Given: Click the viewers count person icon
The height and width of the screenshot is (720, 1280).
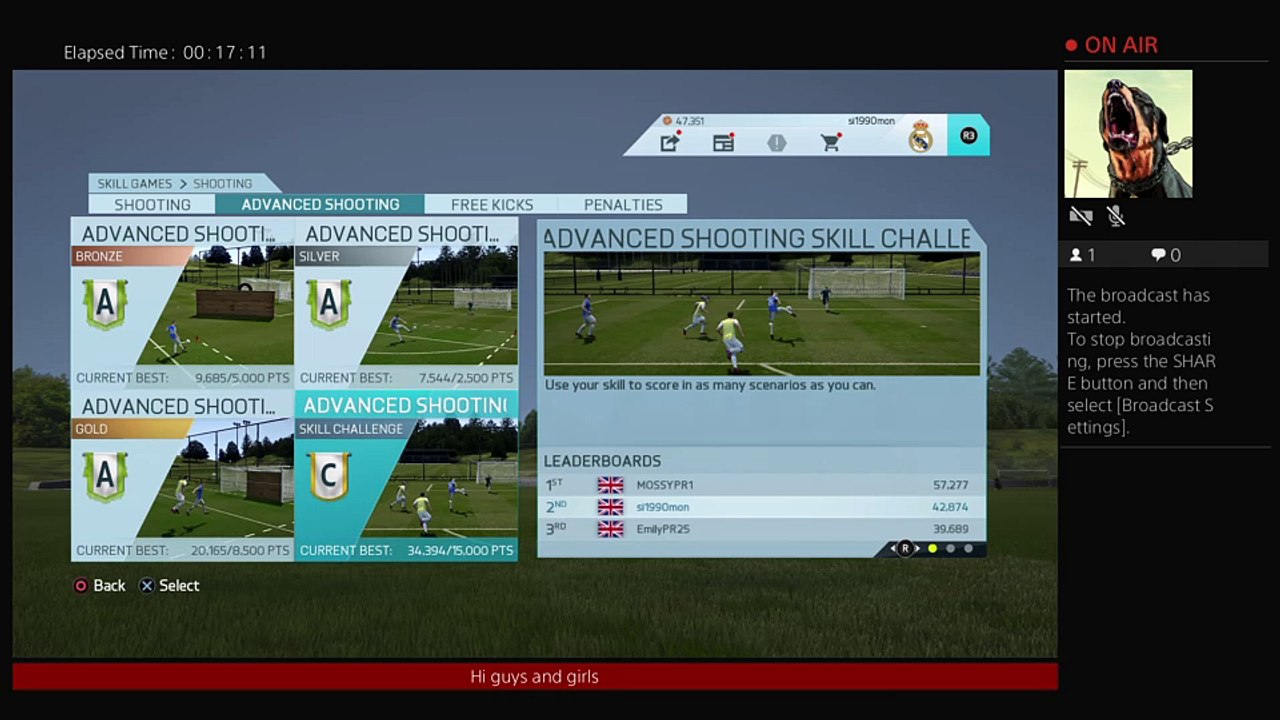Looking at the screenshot, I should pyautogui.click(x=1076, y=255).
